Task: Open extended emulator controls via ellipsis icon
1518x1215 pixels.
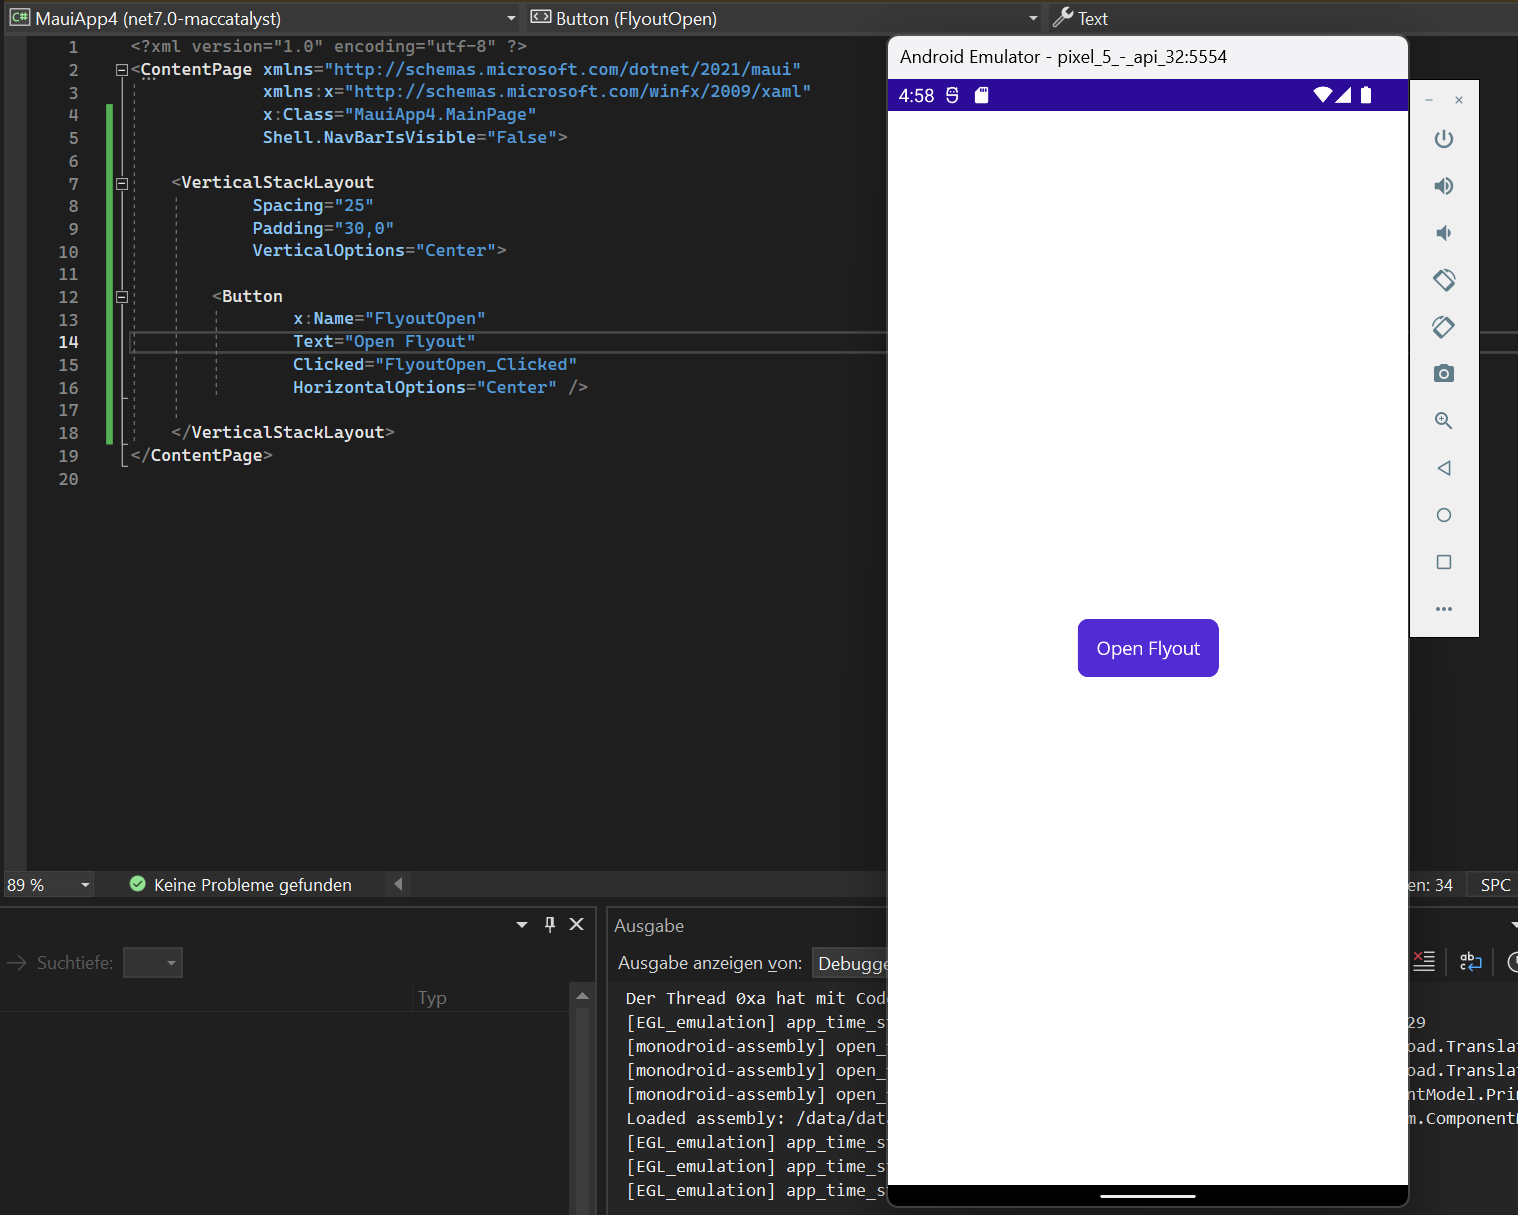Action: 1444,609
